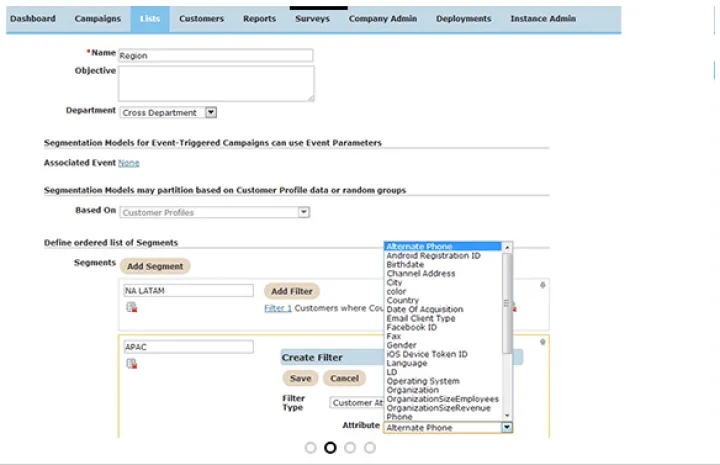Click the Attribute dropdown arrow
The image size is (720, 465).
coord(507,427)
